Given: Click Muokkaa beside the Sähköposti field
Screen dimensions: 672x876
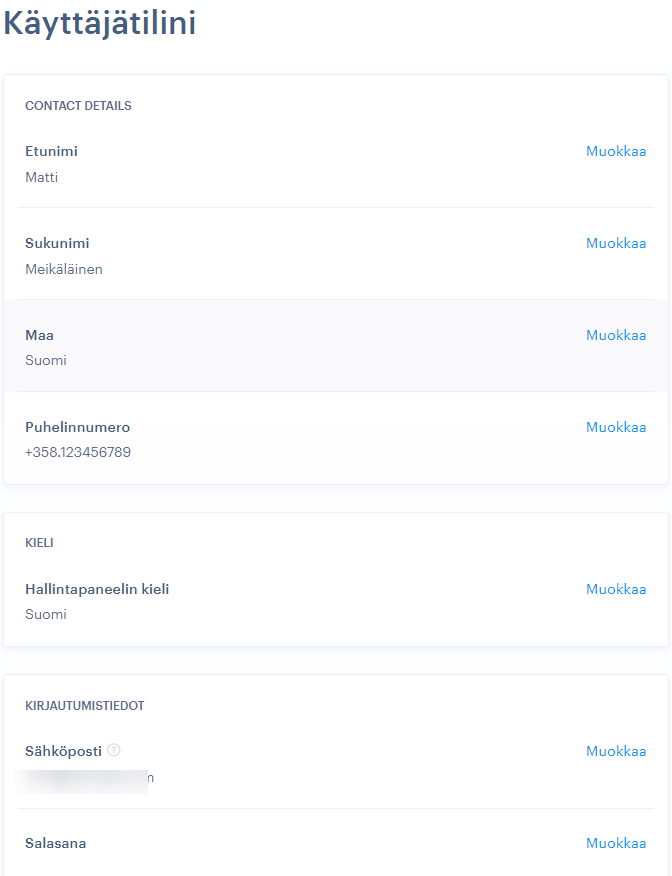Looking at the screenshot, I should 616,752.
